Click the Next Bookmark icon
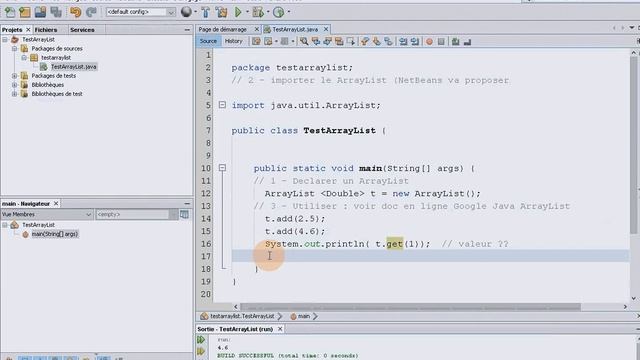Image resolution: width=640 pixels, height=360 pixels. (x=376, y=41)
